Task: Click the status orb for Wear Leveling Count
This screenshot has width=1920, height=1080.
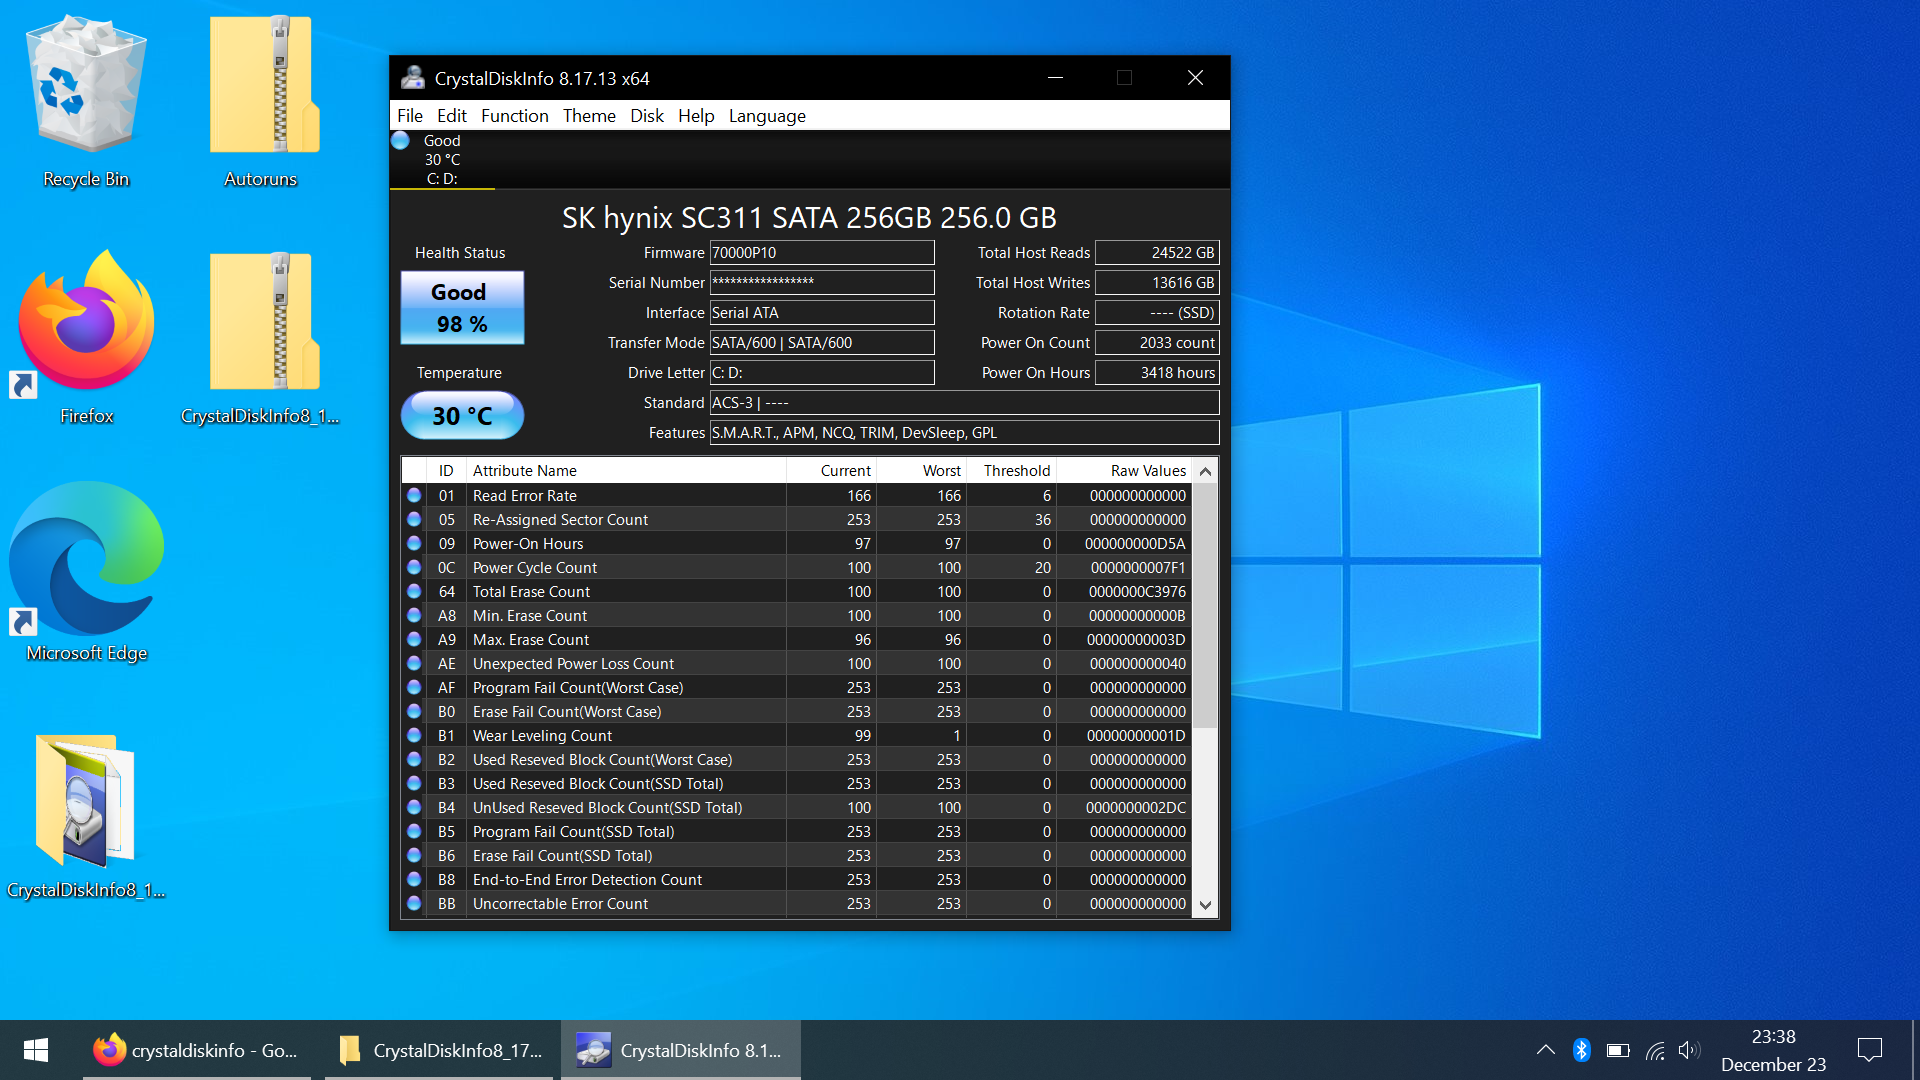Action: point(414,735)
